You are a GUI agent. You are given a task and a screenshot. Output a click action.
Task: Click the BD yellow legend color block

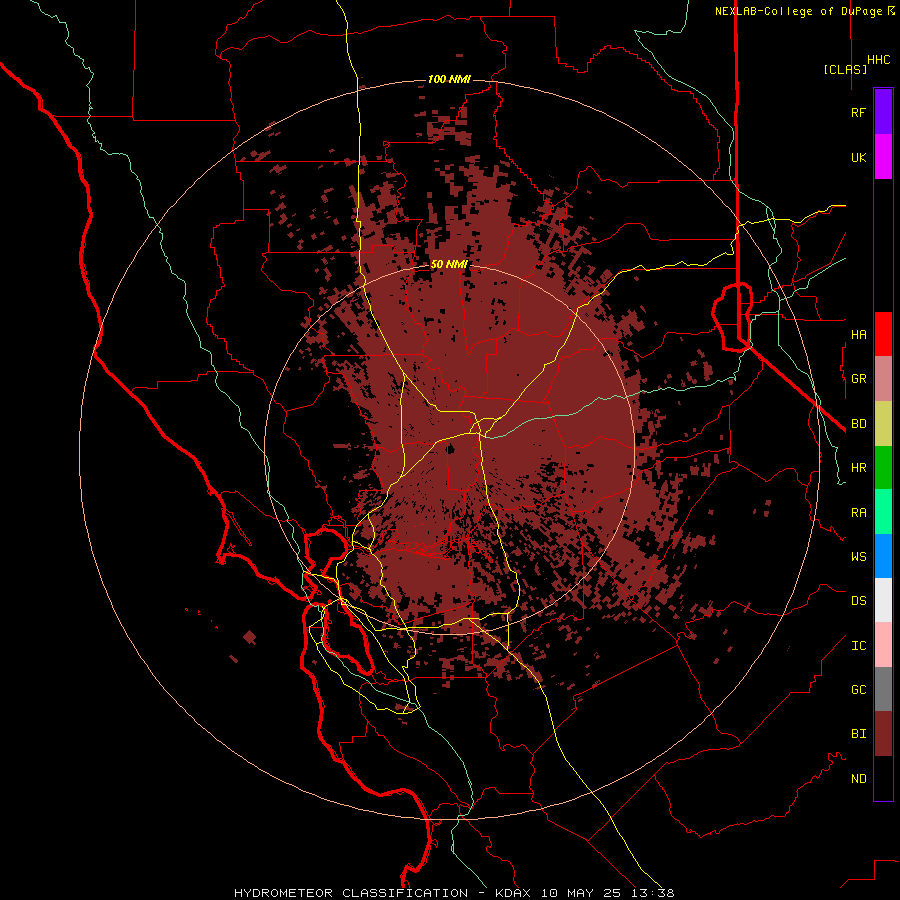coord(883,423)
